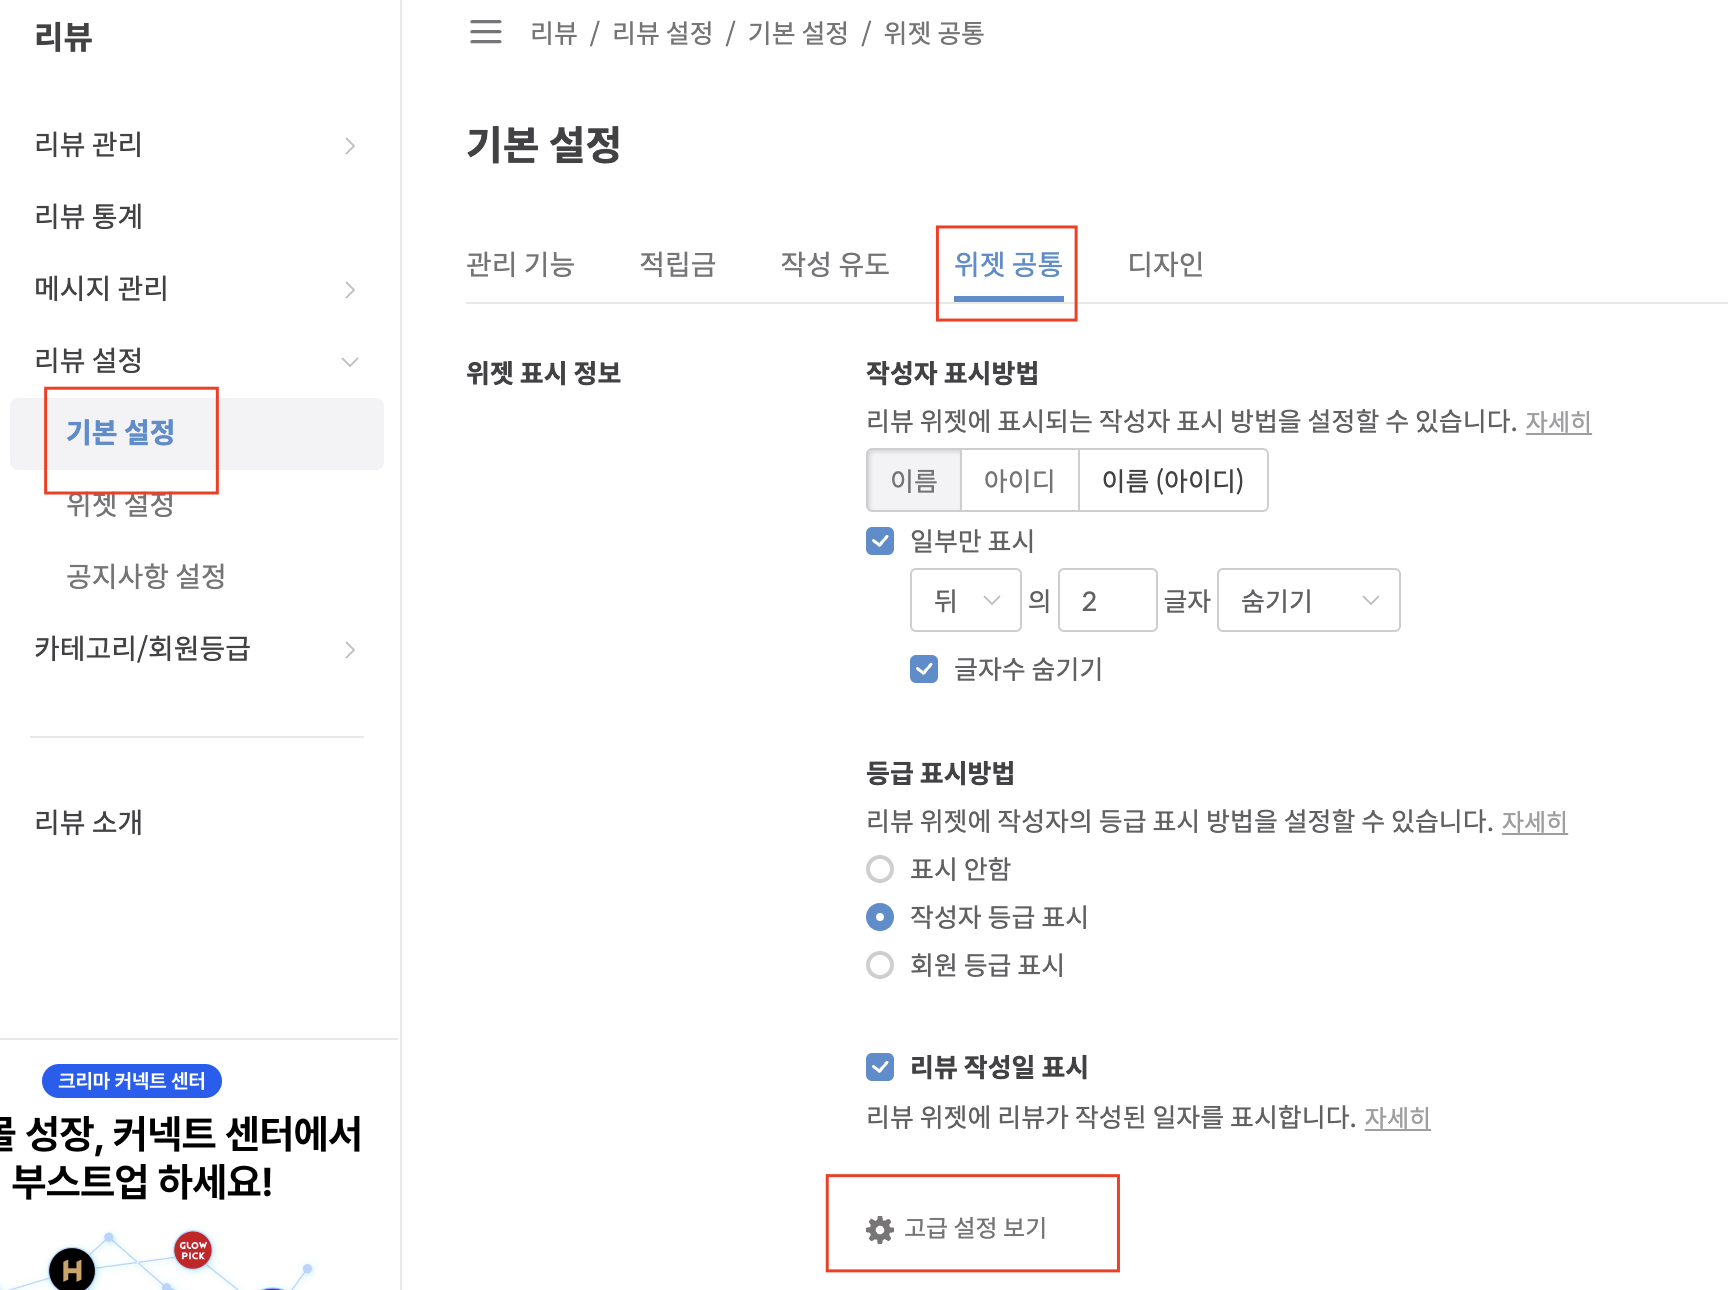Viewport: 1728px width, 1290px height.
Task: Open the 뒤 position dropdown
Action: click(965, 600)
